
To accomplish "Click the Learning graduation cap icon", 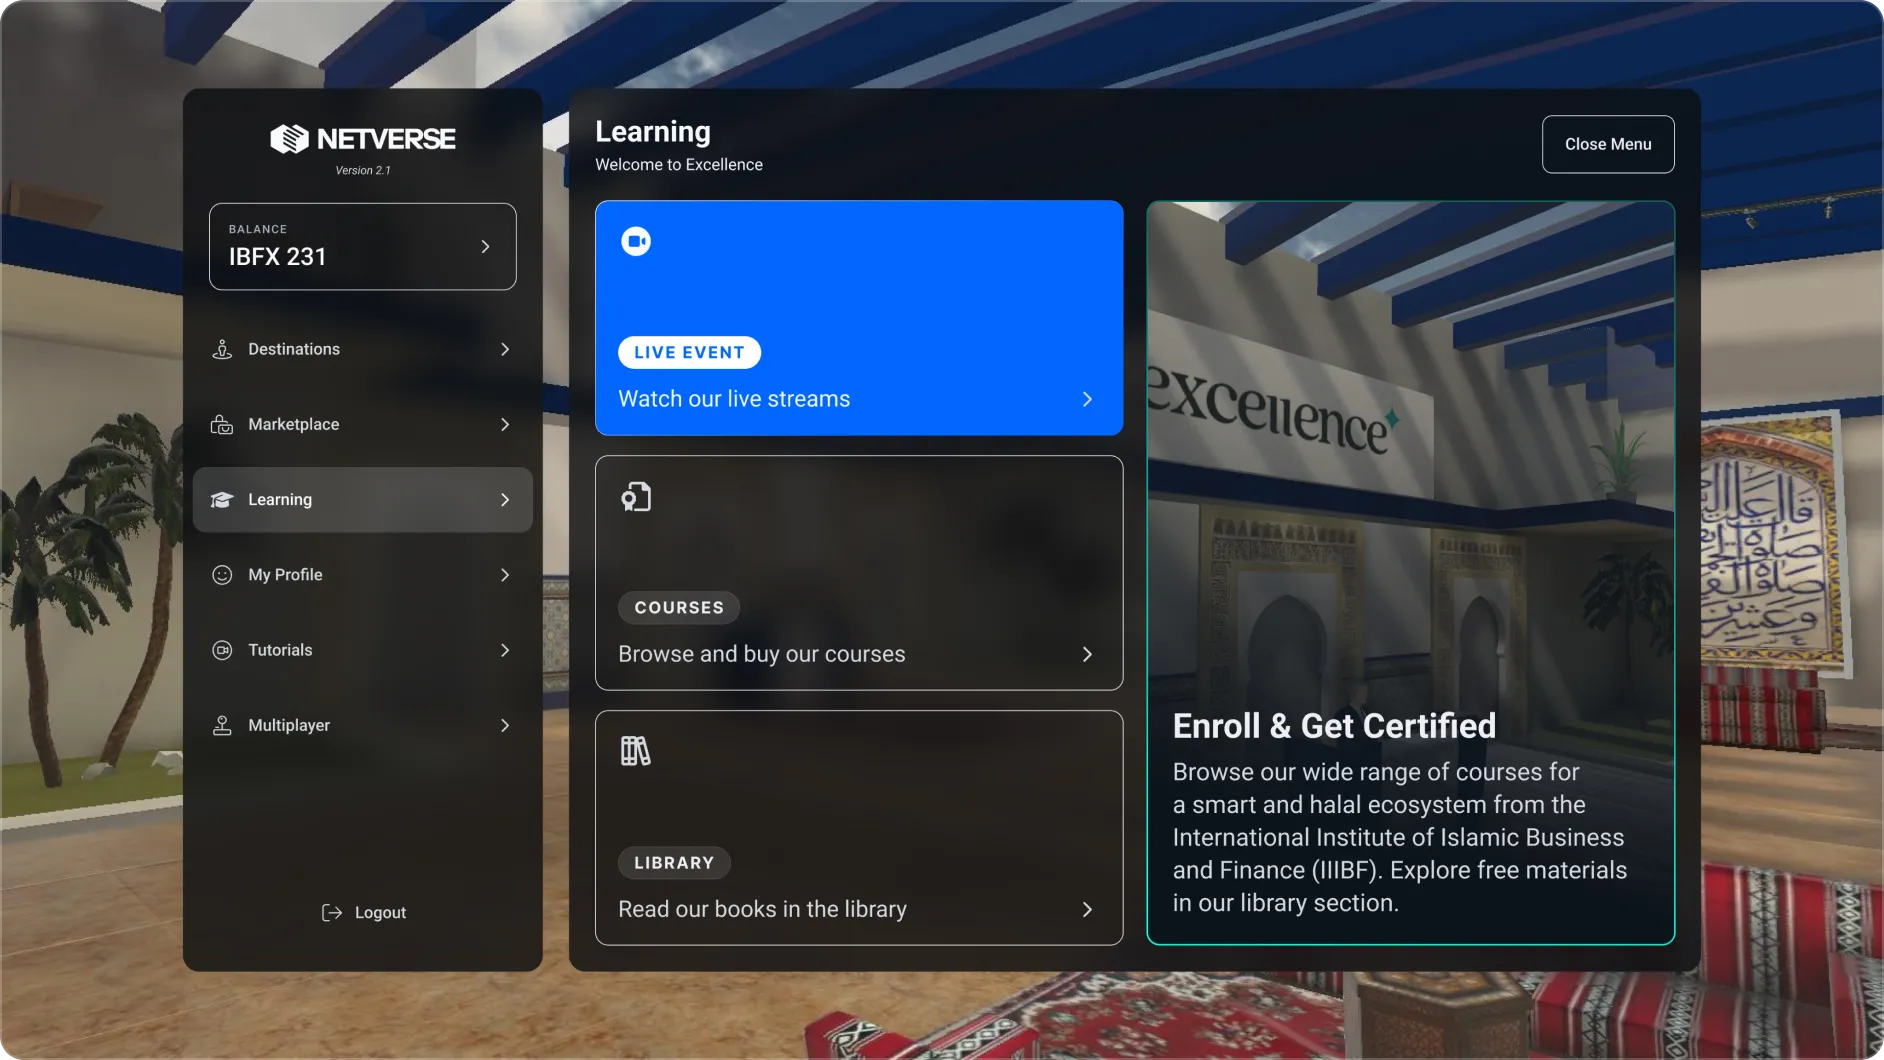I will [222, 500].
